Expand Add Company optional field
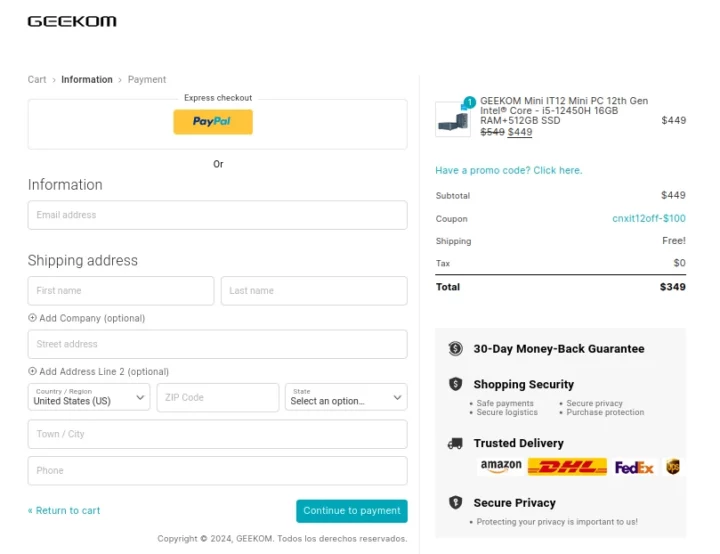The height and width of the screenshot is (554, 720). [87, 318]
